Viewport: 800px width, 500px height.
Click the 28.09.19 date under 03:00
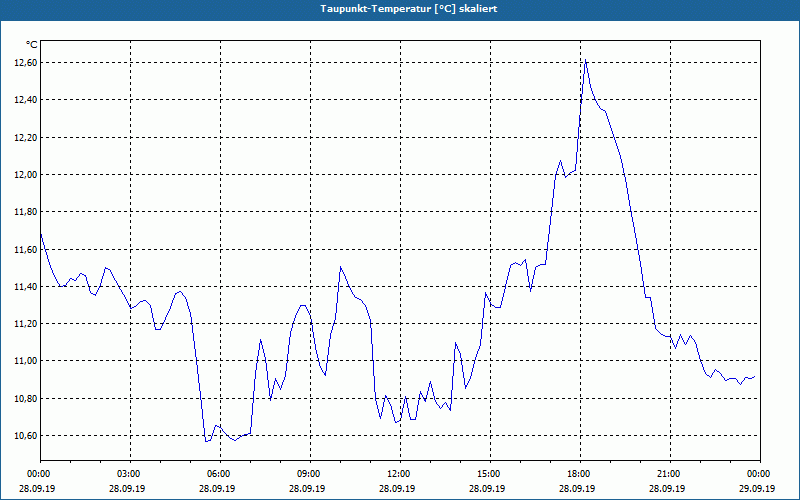tap(127, 488)
